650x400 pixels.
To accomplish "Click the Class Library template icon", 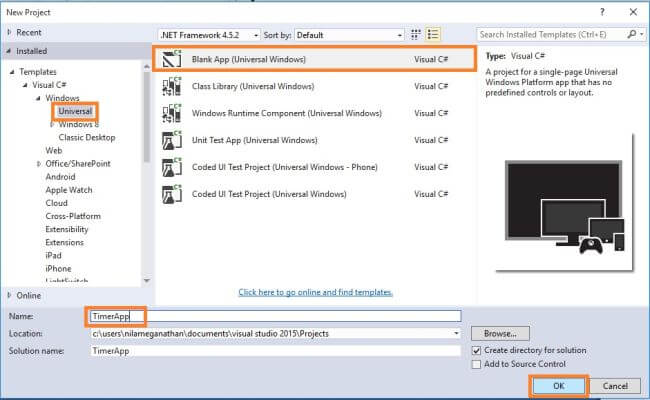I will 172,86.
